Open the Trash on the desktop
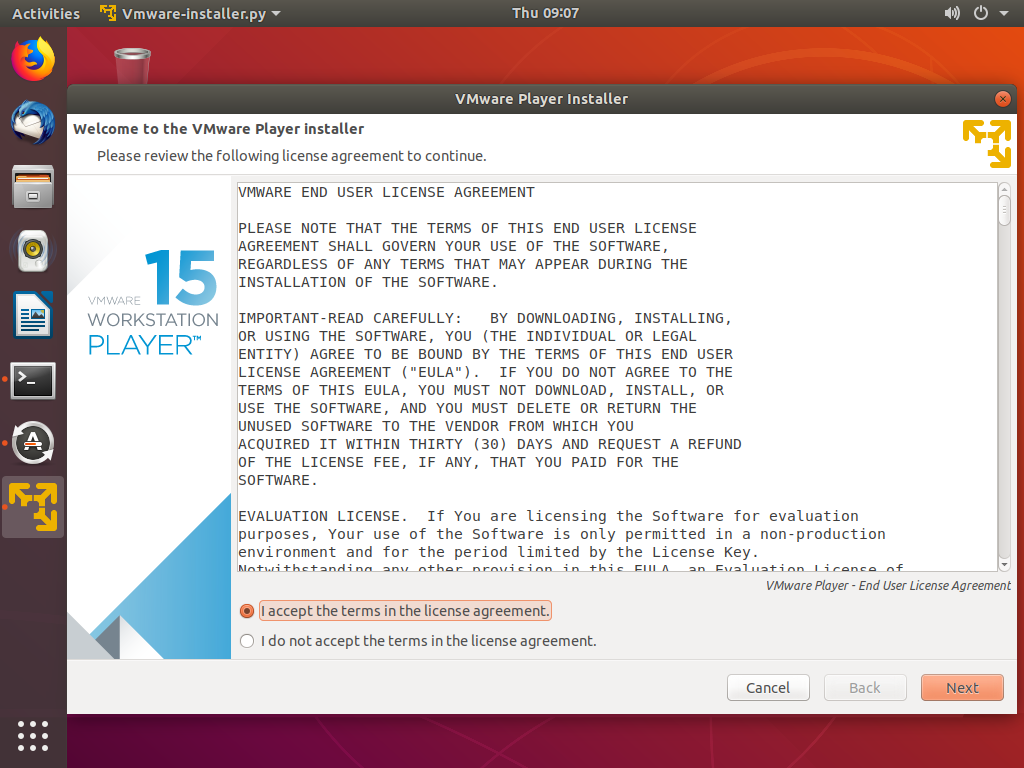This screenshot has height=768, width=1024. point(132,66)
